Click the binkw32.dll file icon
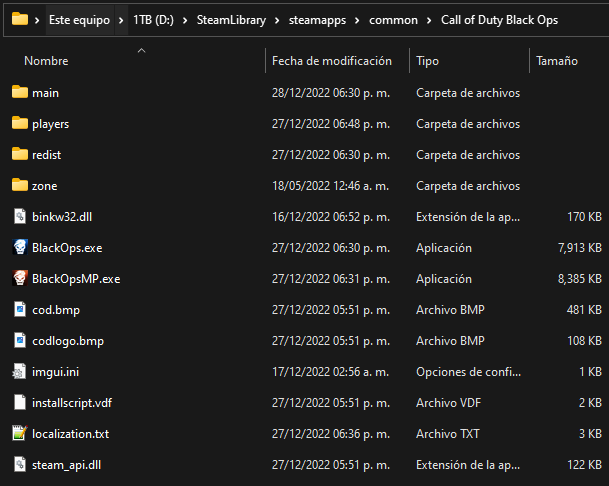 (x=20, y=216)
